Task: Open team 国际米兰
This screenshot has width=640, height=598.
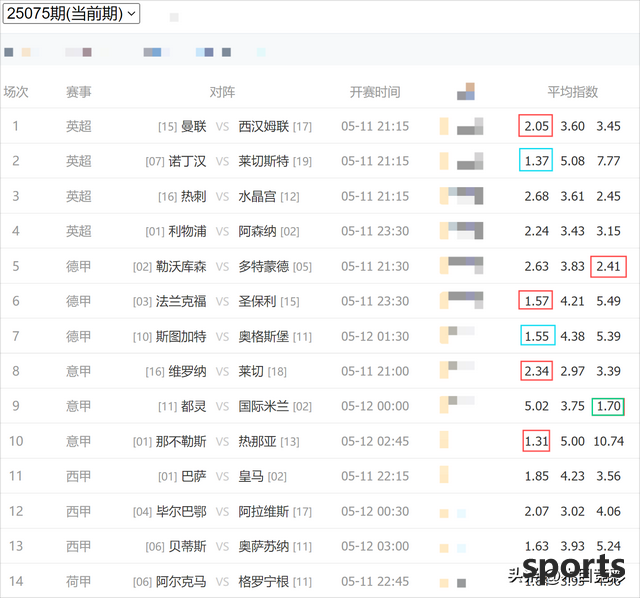Action: (x=264, y=406)
